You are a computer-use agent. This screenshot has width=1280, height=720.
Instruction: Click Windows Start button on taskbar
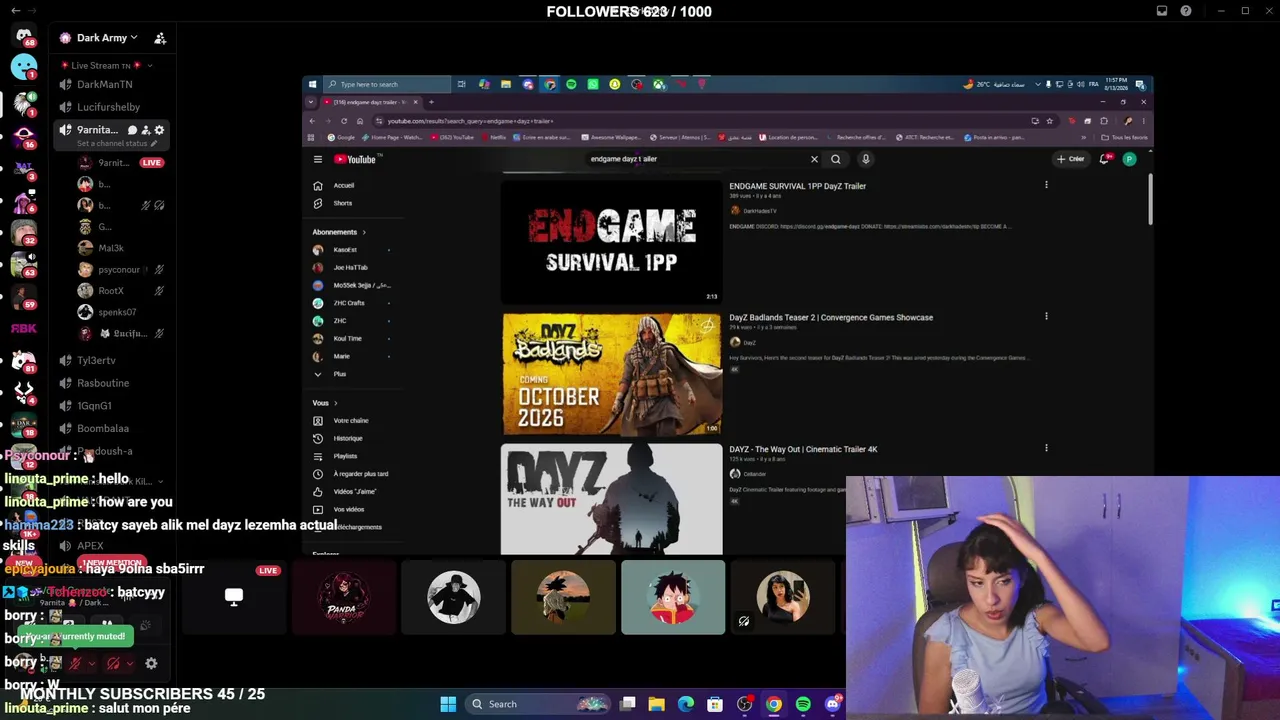click(x=448, y=704)
